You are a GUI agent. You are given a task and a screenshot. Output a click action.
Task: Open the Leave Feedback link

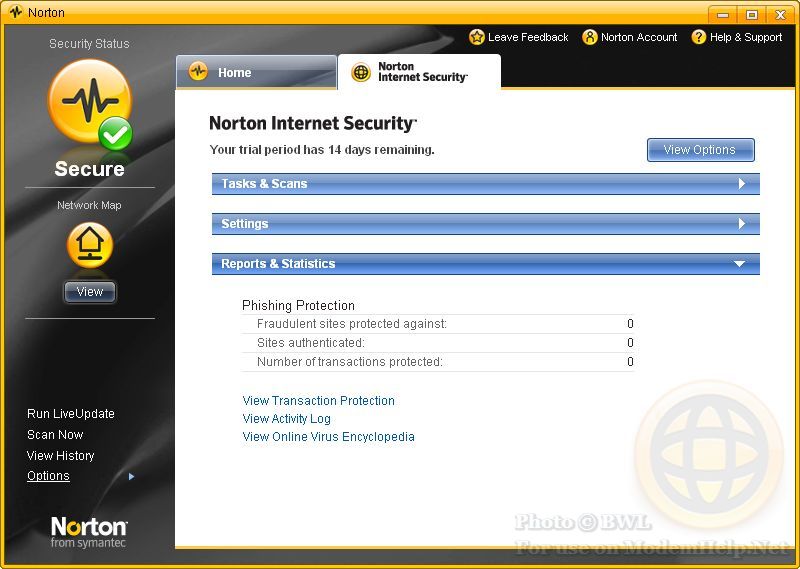tap(528, 37)
